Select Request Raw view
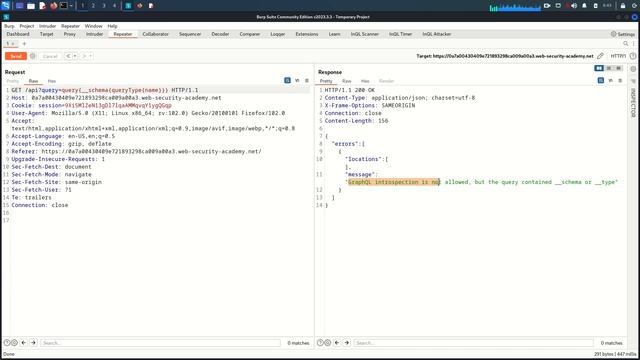This screenshot has height=360, width=640. tap(33, 81)
